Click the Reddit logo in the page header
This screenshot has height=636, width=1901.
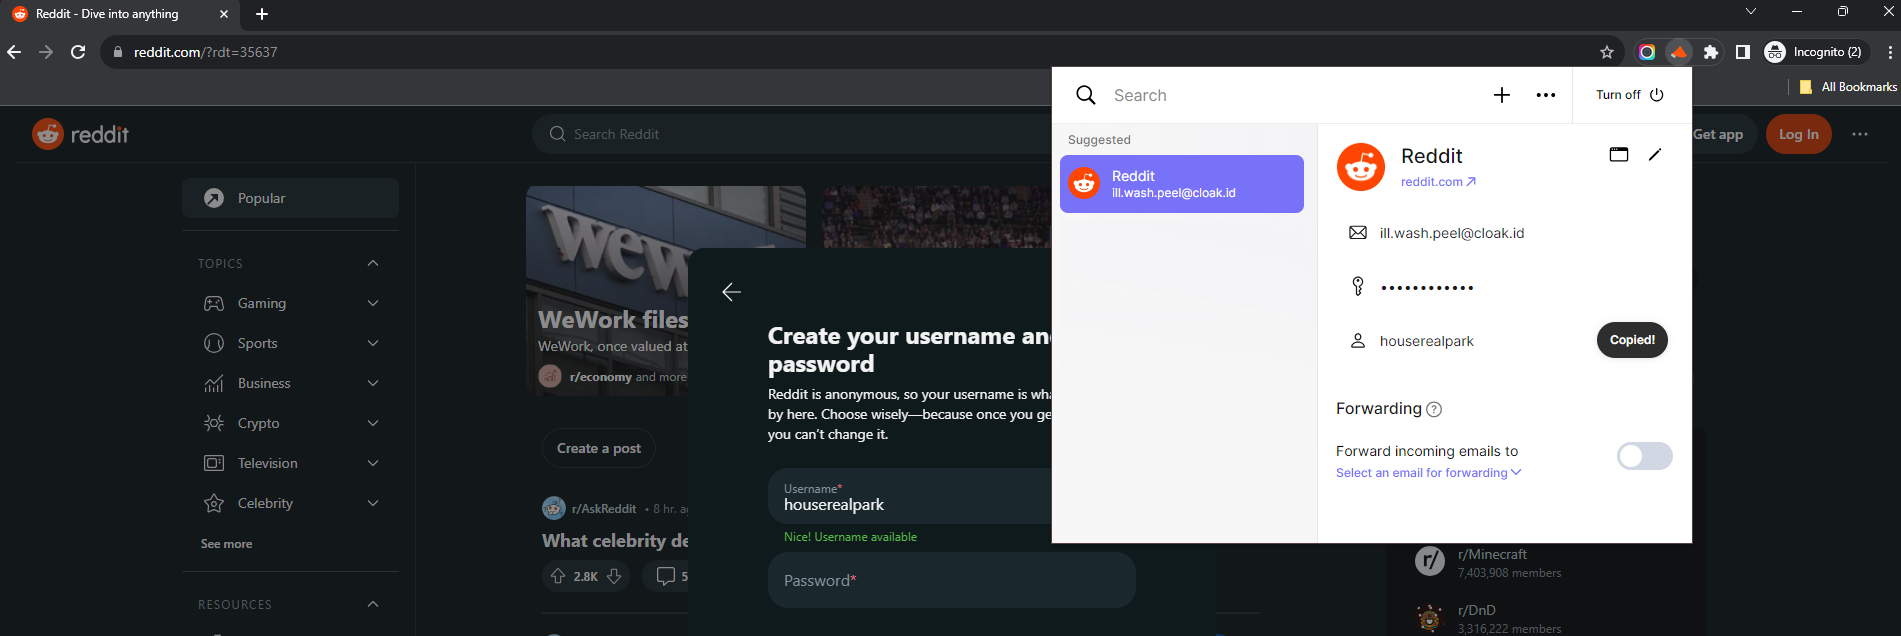pos(81,134)
